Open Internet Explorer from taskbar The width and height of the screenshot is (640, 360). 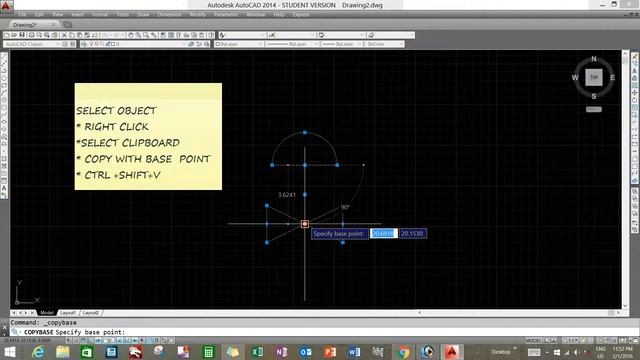38,352
